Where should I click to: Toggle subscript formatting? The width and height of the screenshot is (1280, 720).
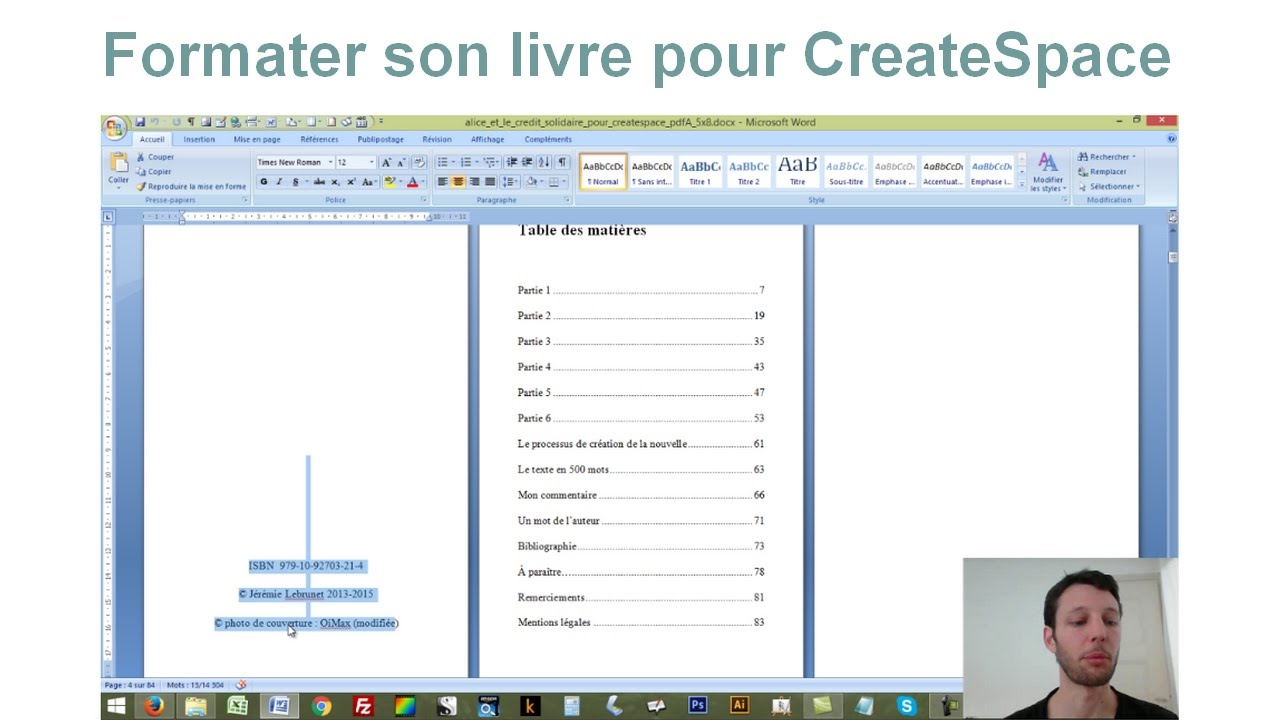pyautogui.click(x=335, y=182)
